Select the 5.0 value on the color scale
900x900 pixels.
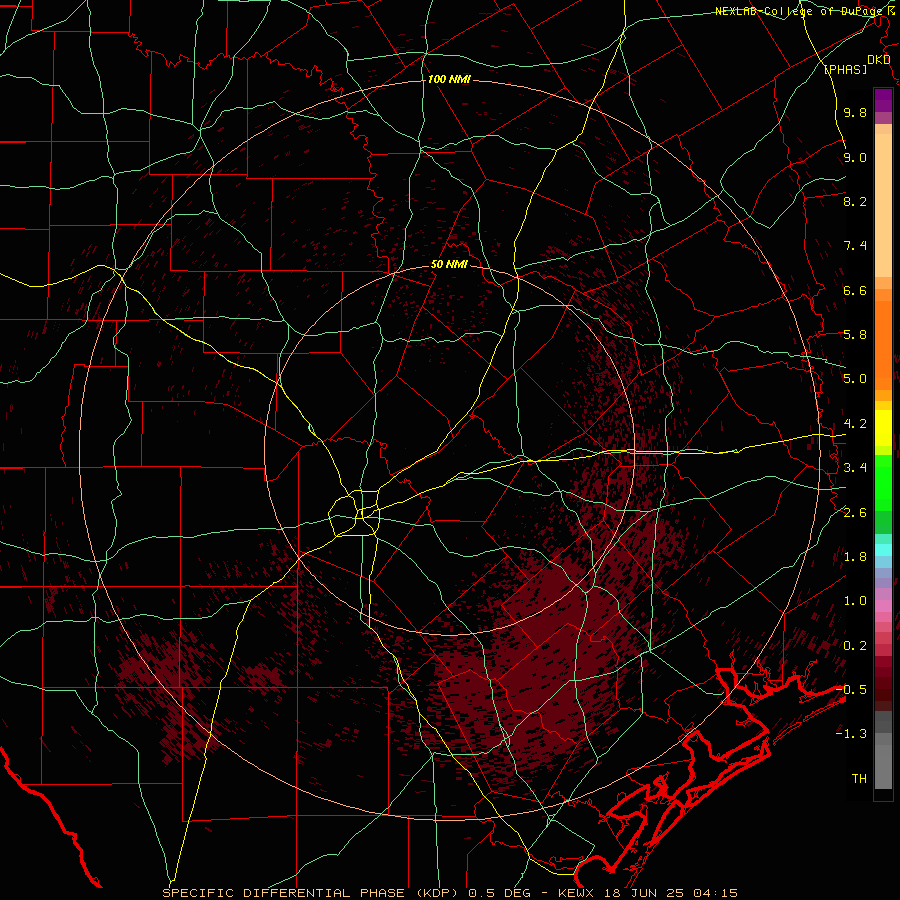tap(855, 379)
